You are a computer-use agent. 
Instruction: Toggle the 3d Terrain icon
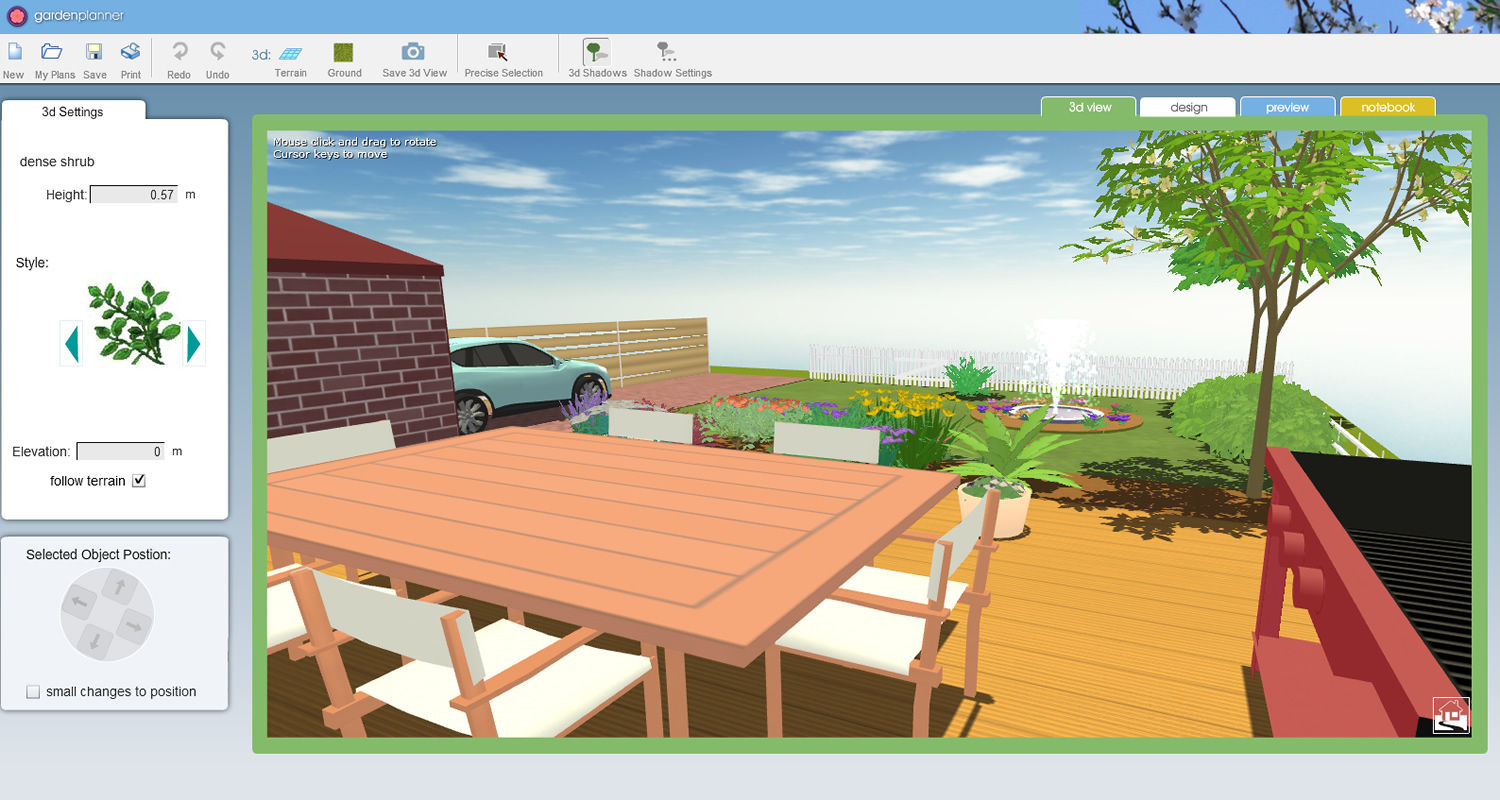[x=291, y=54]
